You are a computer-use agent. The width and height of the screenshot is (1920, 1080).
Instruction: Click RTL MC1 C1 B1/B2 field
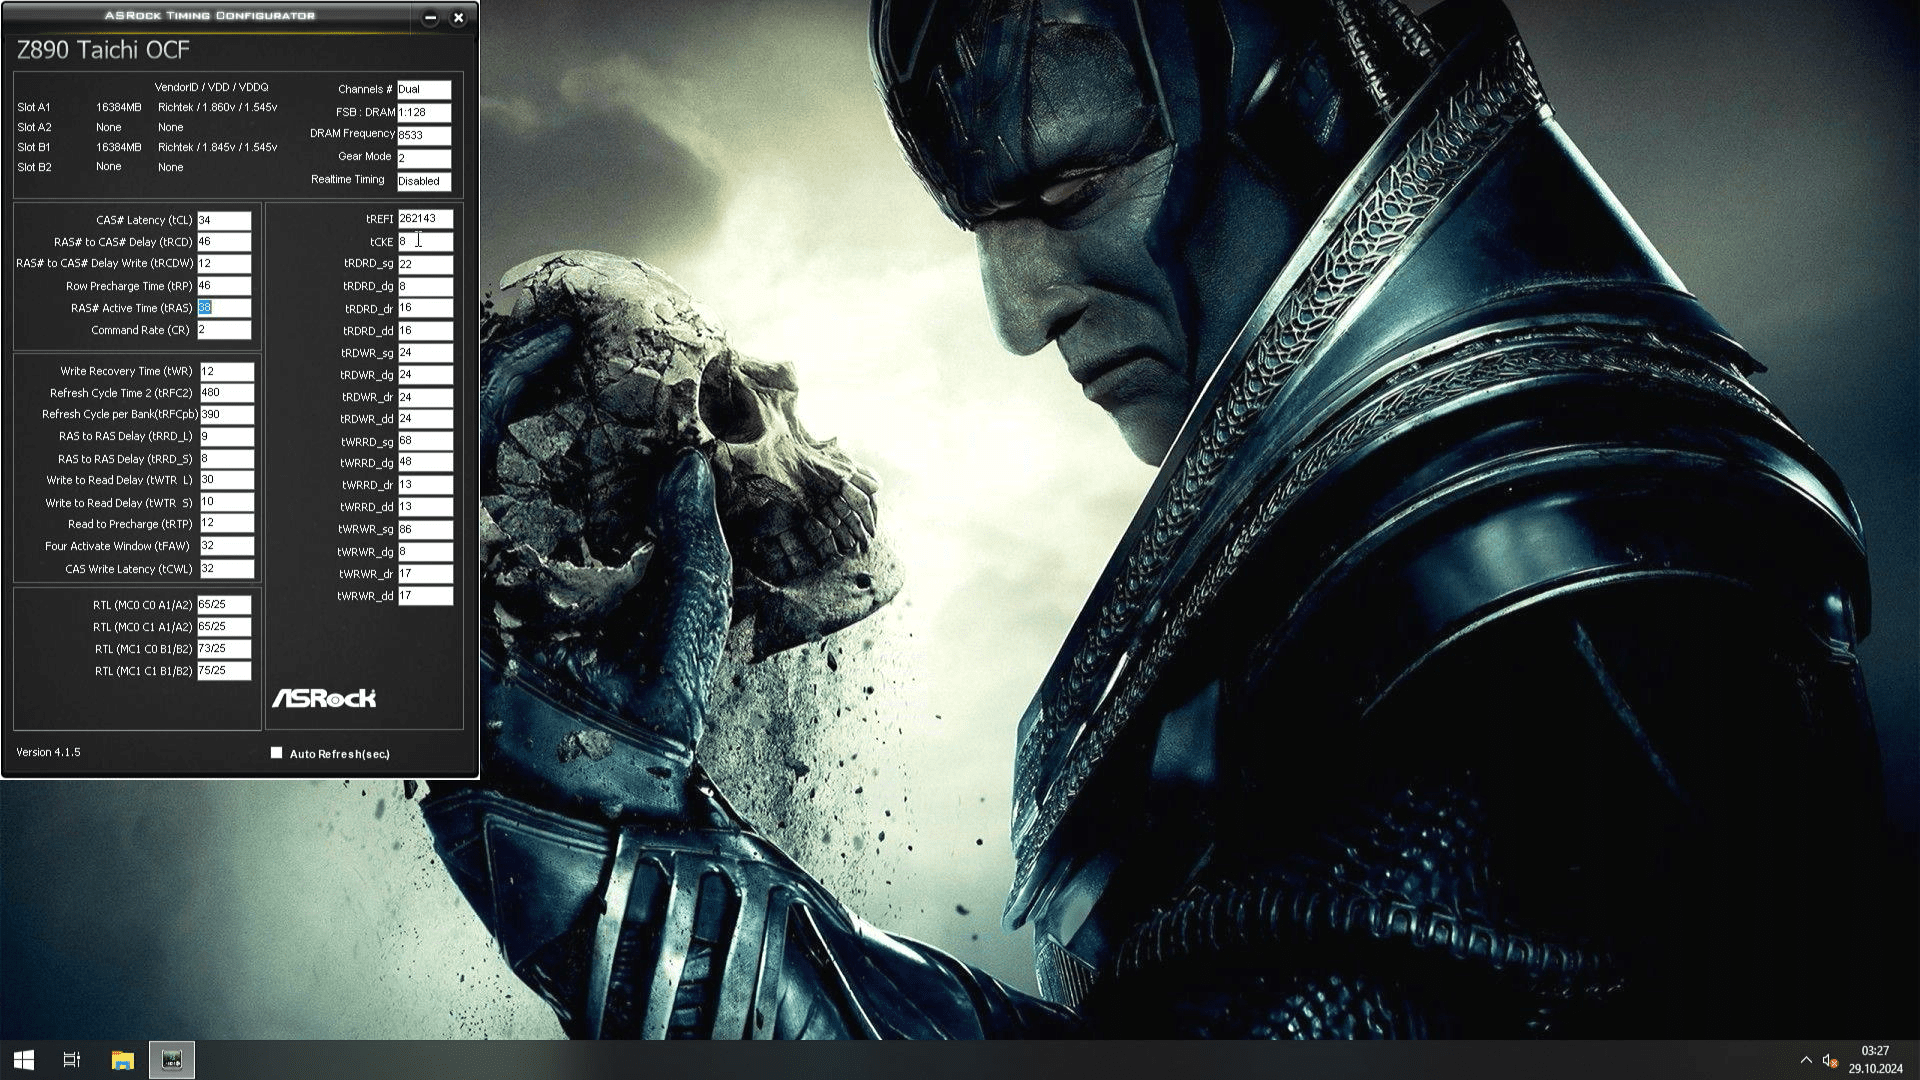[x=224, y=671]
